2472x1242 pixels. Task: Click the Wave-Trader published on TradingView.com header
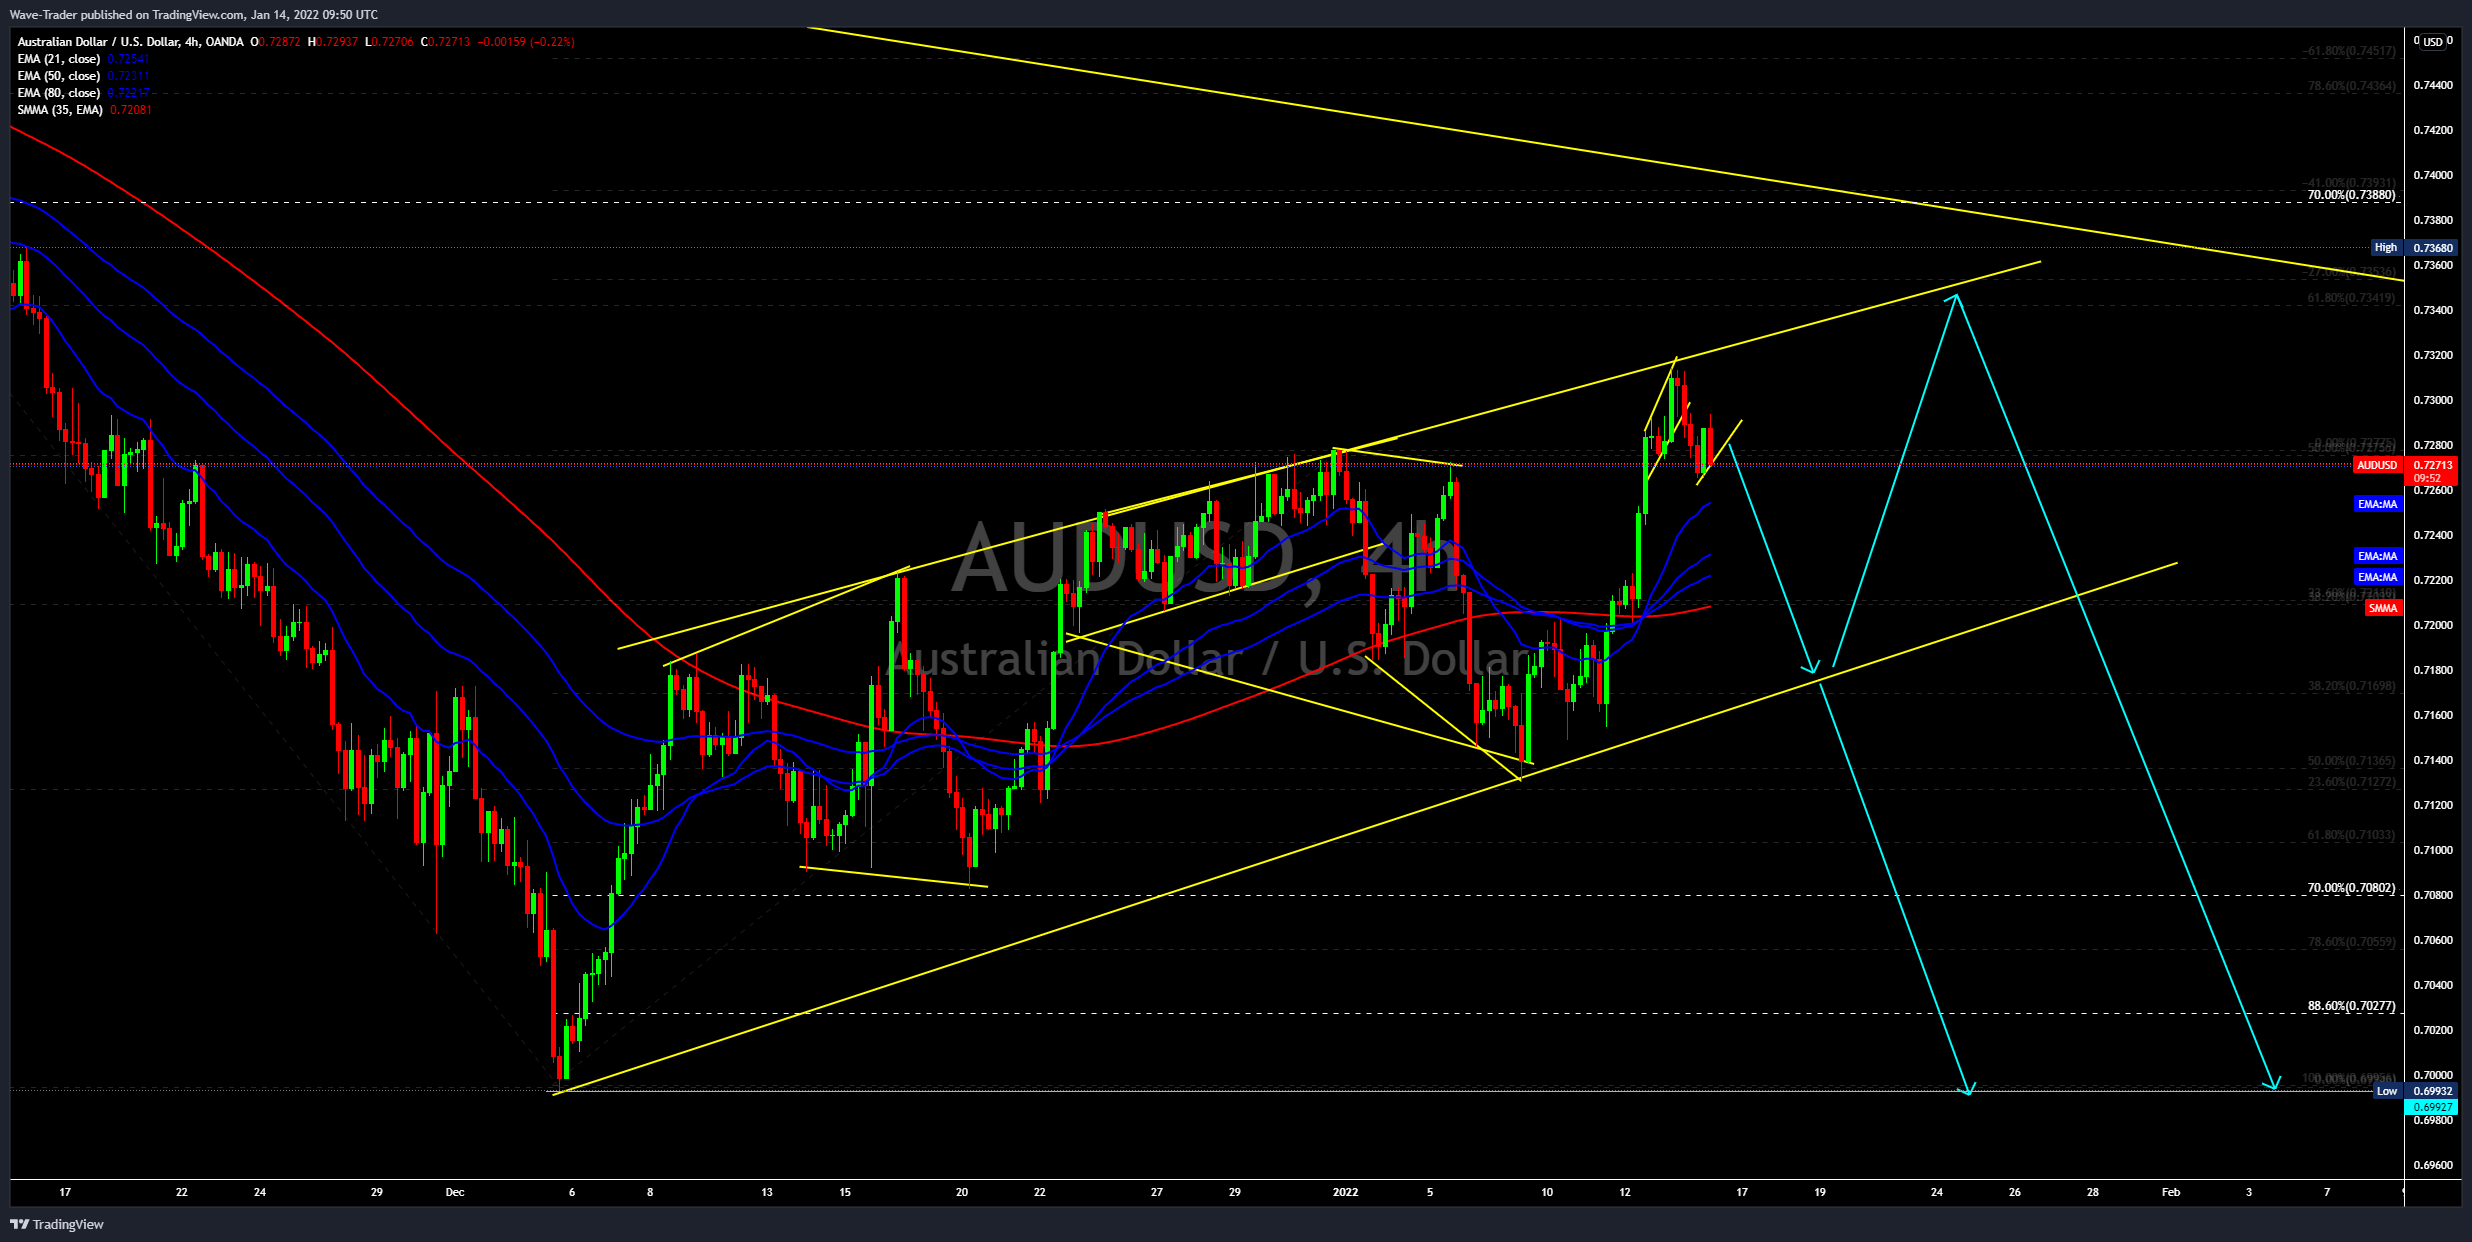[x=193, y=14]
